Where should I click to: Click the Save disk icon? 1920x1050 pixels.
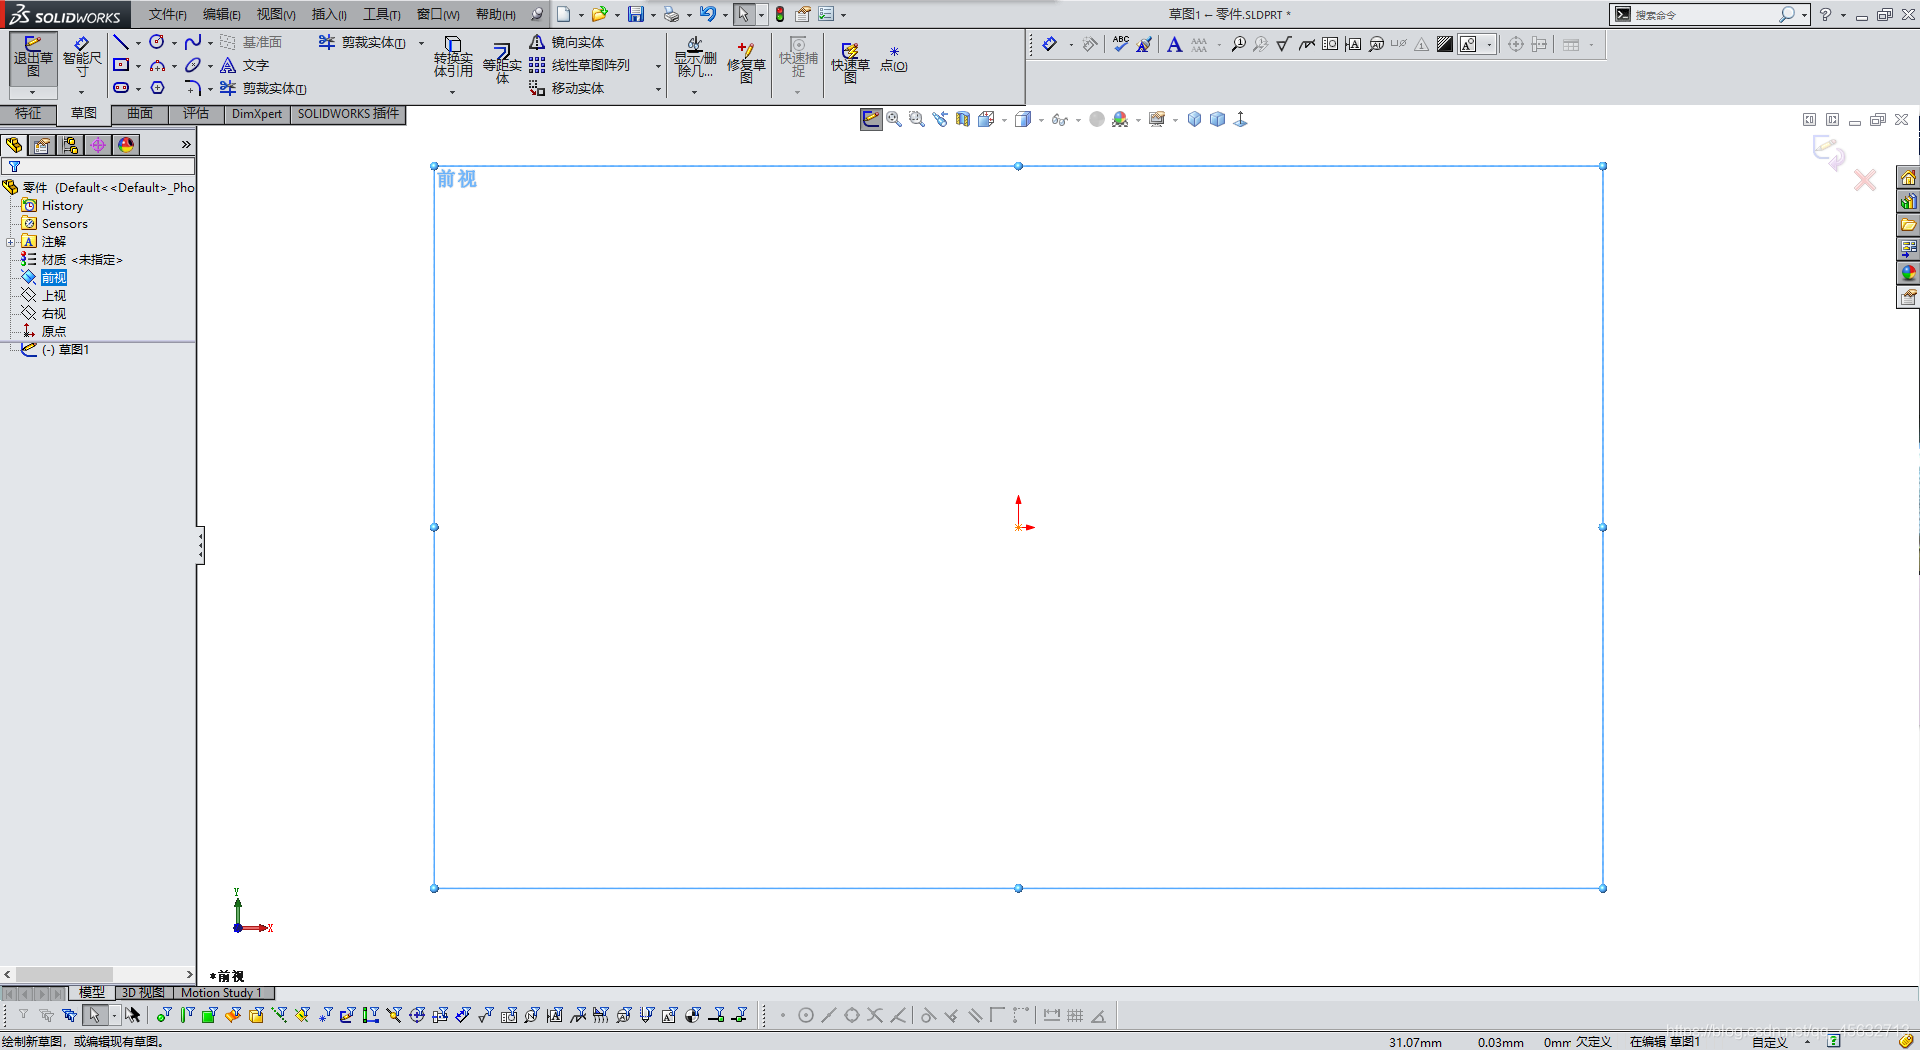(x=636, y=14)
